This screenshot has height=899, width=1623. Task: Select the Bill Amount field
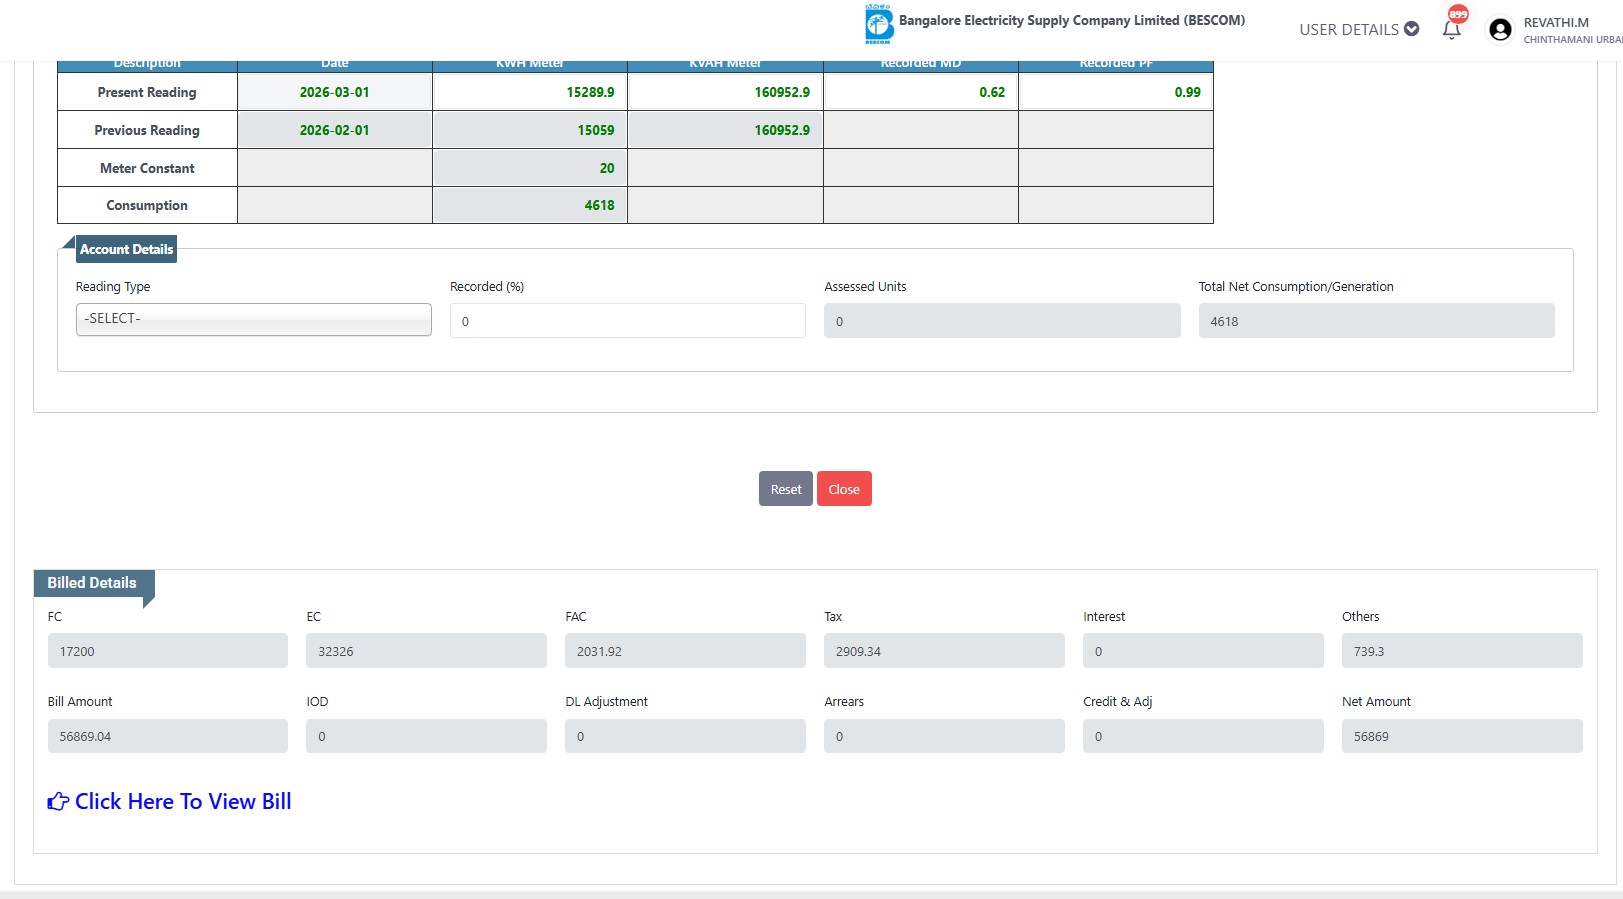tap(167, 736)
